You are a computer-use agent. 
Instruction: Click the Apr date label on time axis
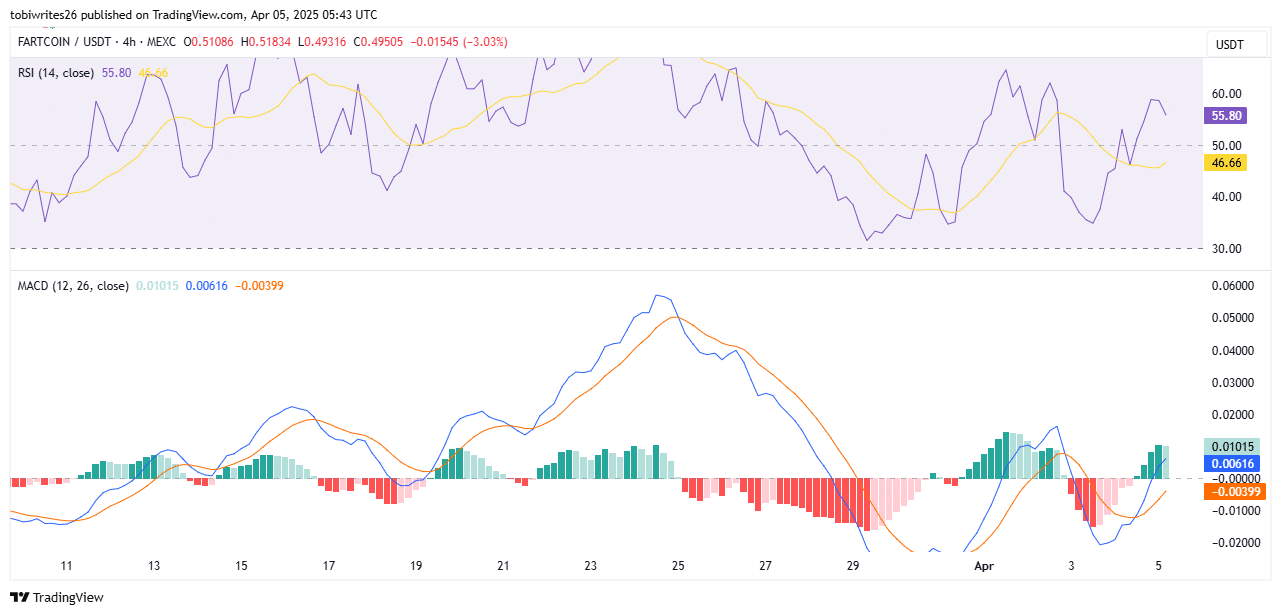(982, 566)
